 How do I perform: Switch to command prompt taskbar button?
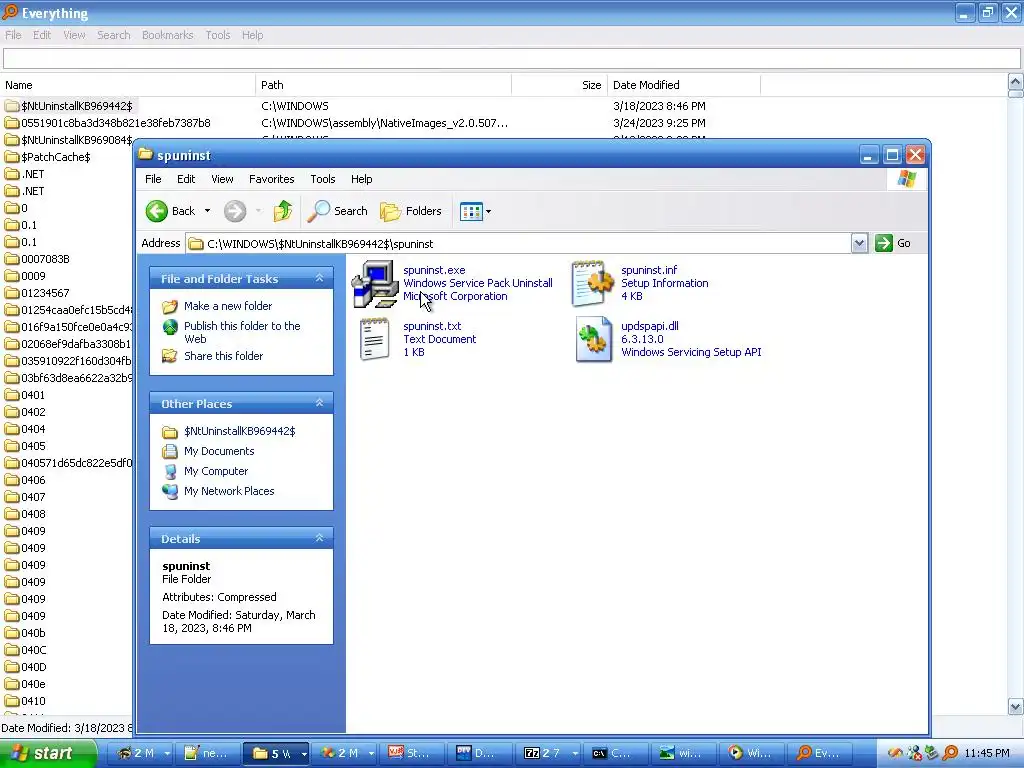(x=617, y=753)
